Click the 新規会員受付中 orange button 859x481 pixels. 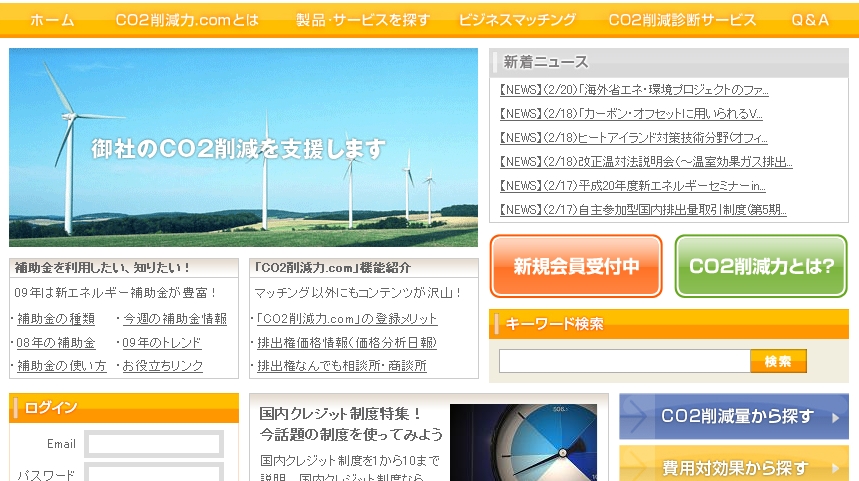(576, 266)
